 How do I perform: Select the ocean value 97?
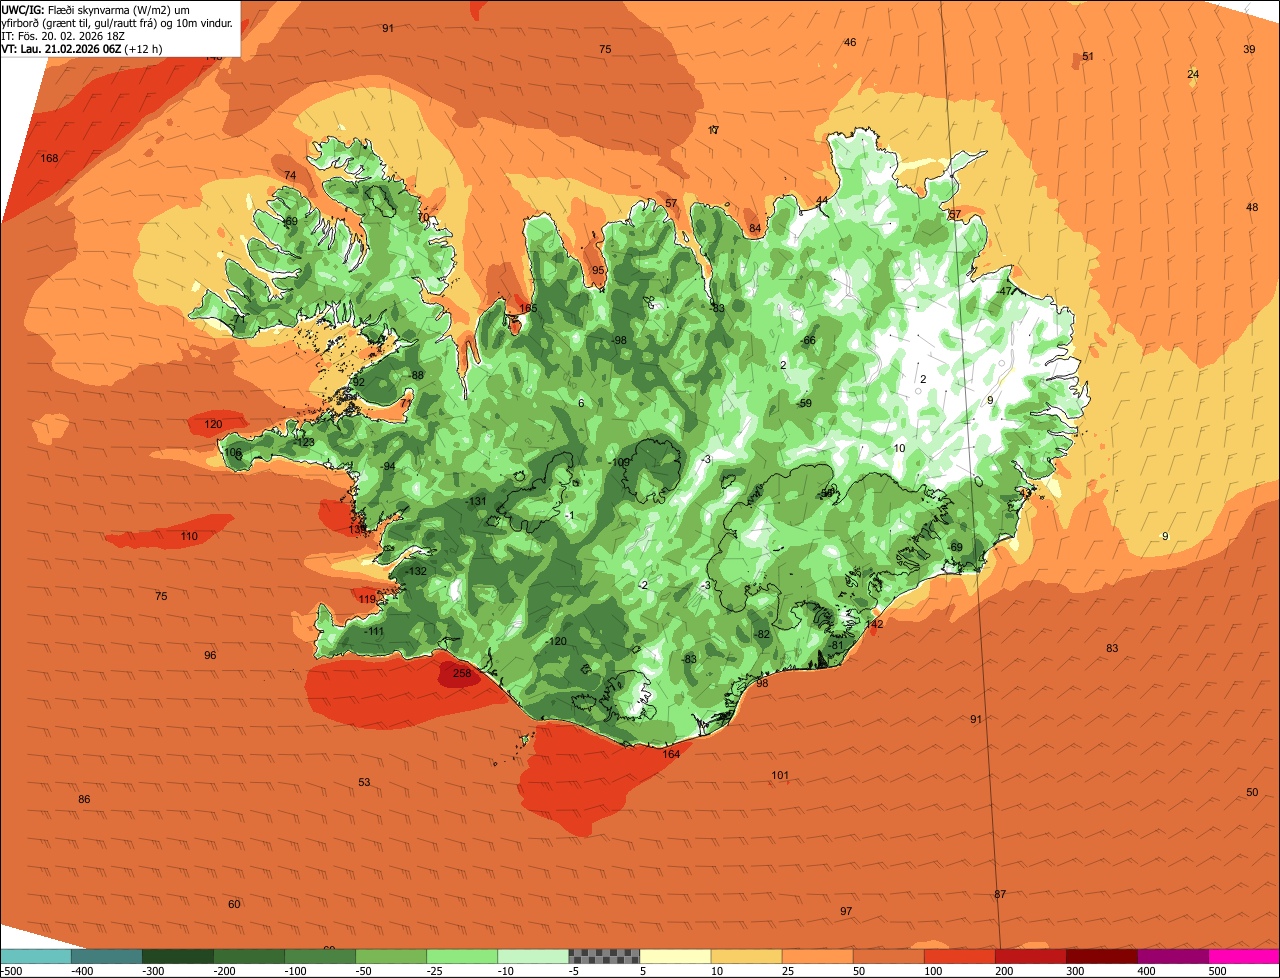click(846, 911)
